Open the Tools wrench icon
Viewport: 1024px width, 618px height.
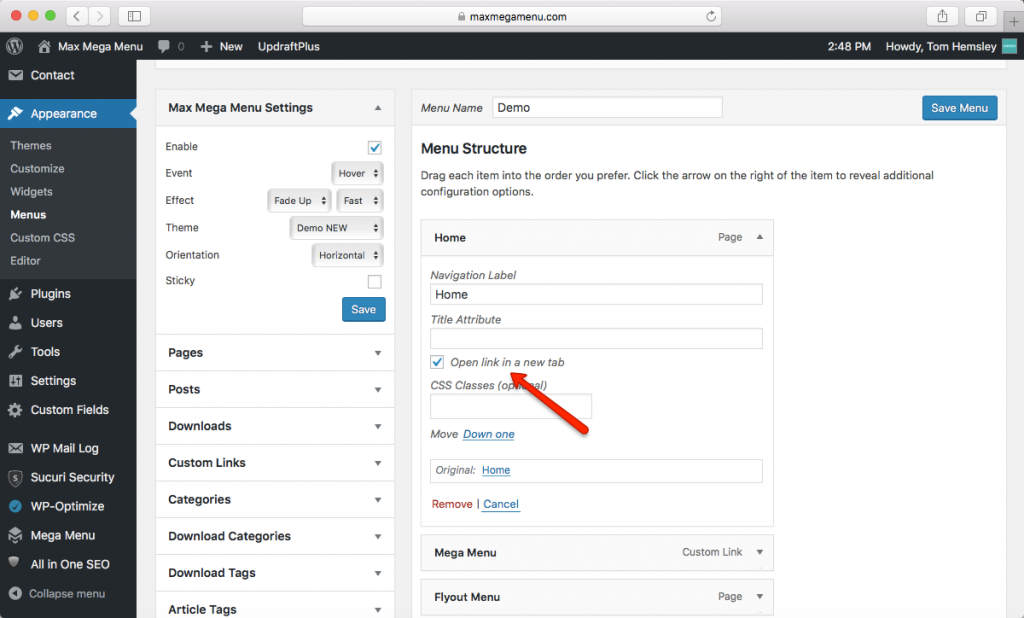point(15,351)
